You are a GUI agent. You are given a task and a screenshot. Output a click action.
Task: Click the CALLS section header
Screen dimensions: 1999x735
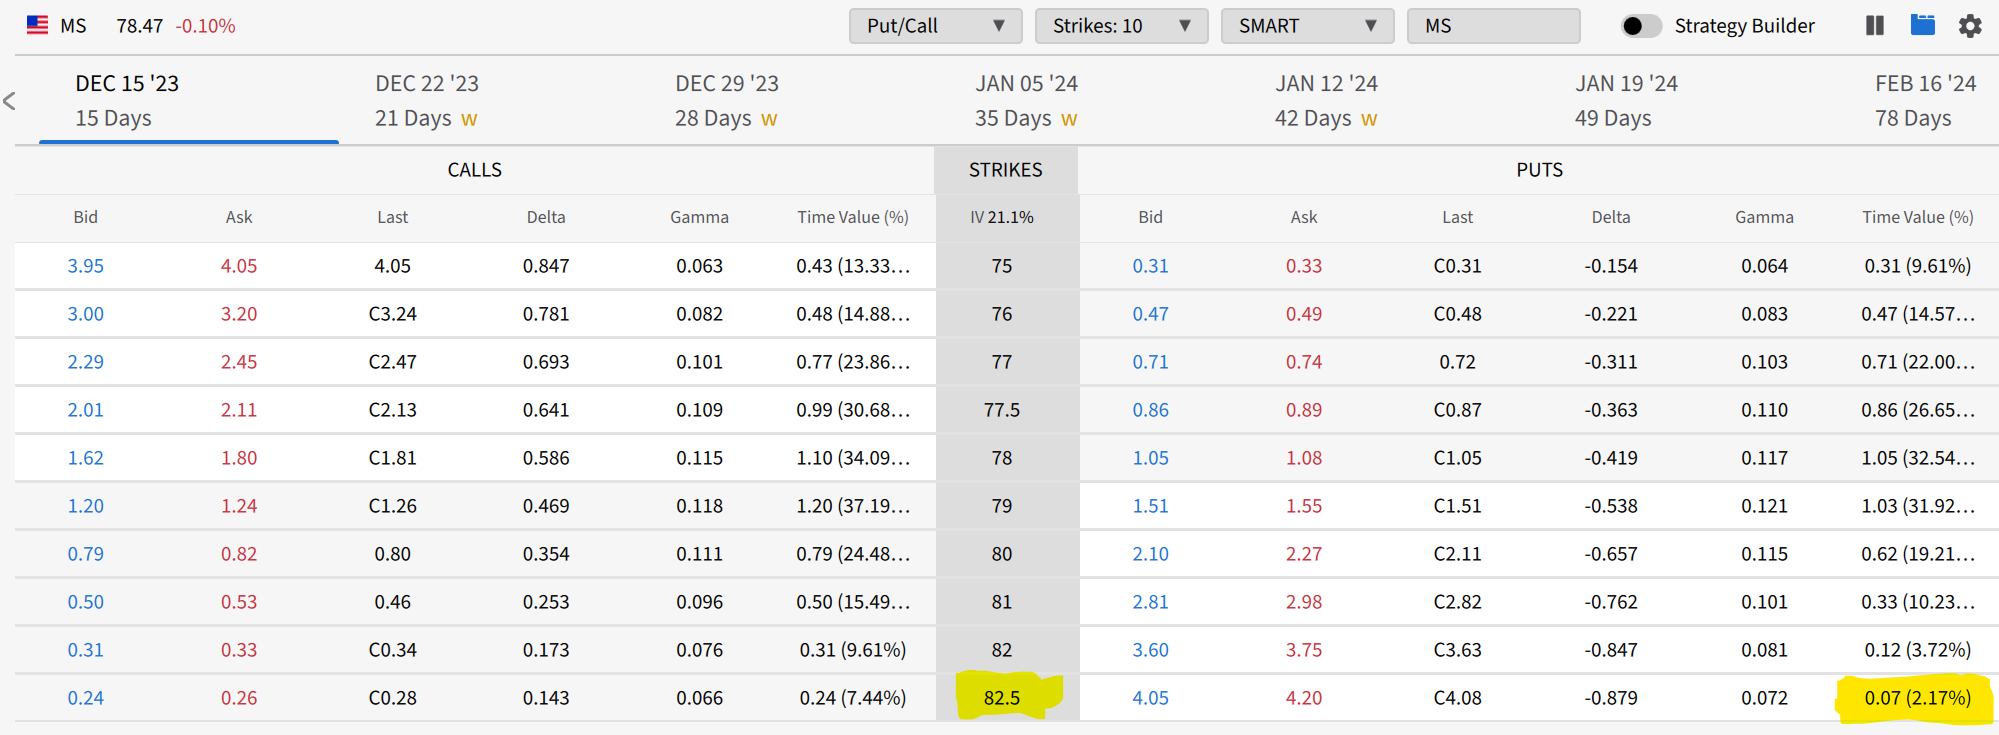[x=475, y=170]
